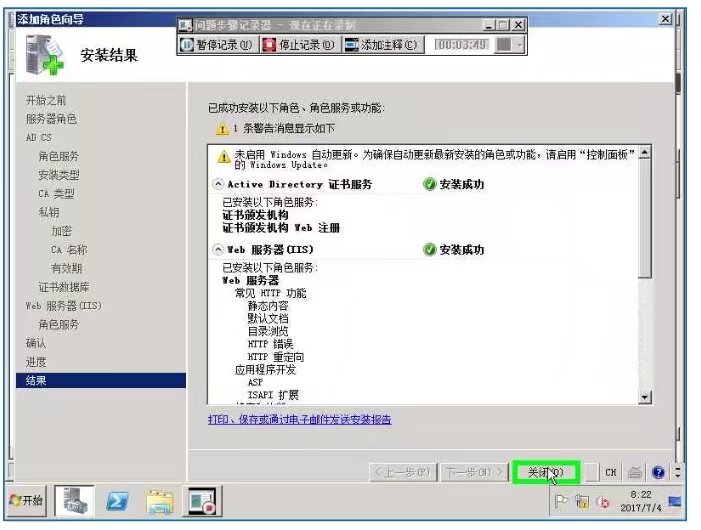This screenshot has width=701, height=530.
Task: Open Windows Explorer from the taskbar
Action: point(160,502)
